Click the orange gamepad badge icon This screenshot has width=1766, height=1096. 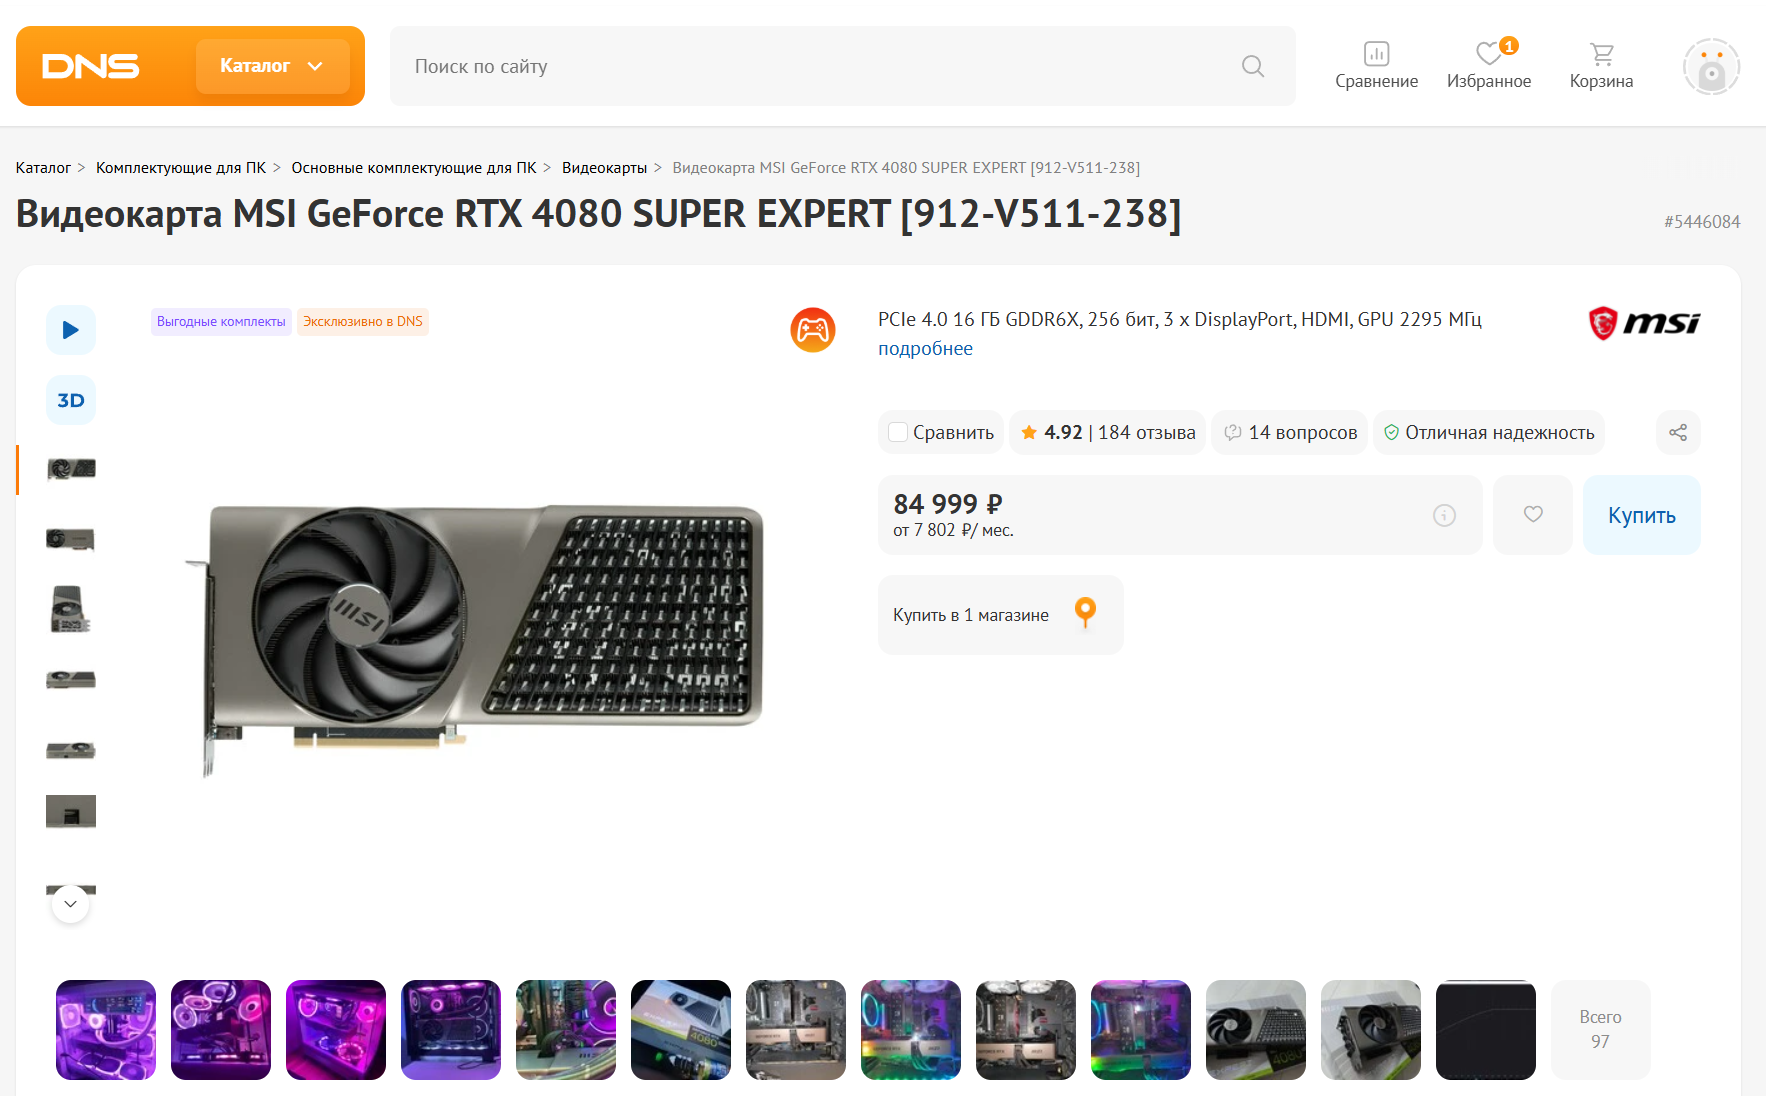813,330
